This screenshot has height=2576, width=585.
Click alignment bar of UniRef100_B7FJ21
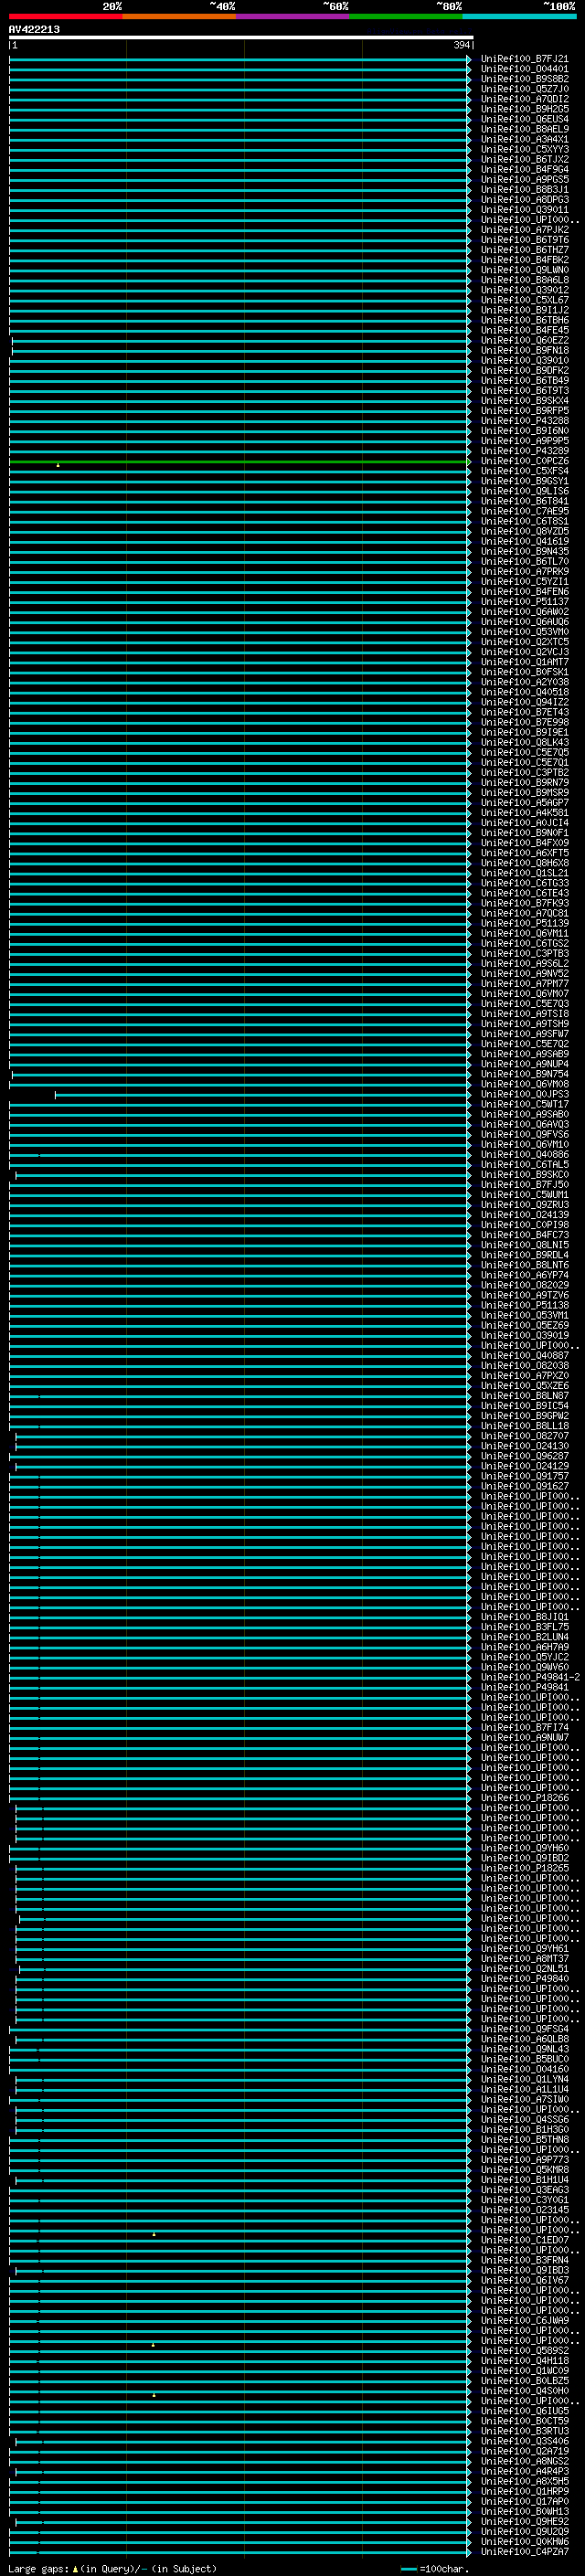pos(239,60)
